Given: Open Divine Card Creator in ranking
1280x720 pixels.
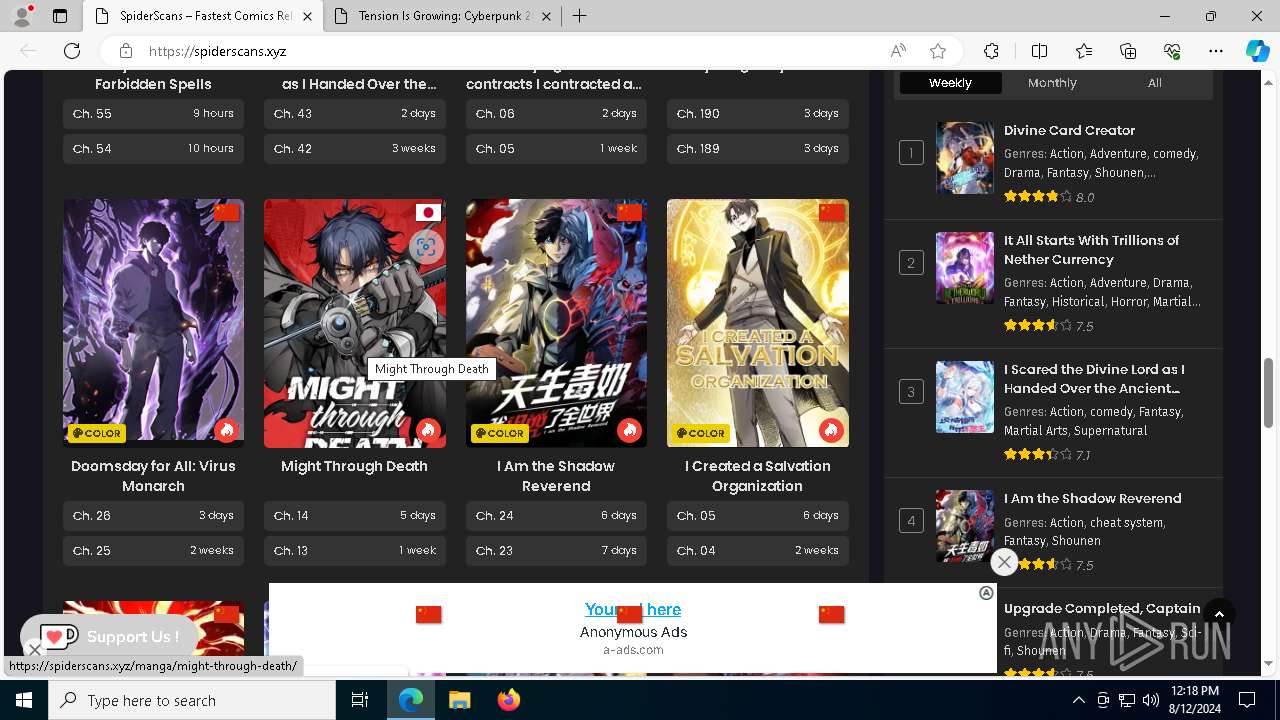Looking at the screenshot, I should coord(1069,130).
